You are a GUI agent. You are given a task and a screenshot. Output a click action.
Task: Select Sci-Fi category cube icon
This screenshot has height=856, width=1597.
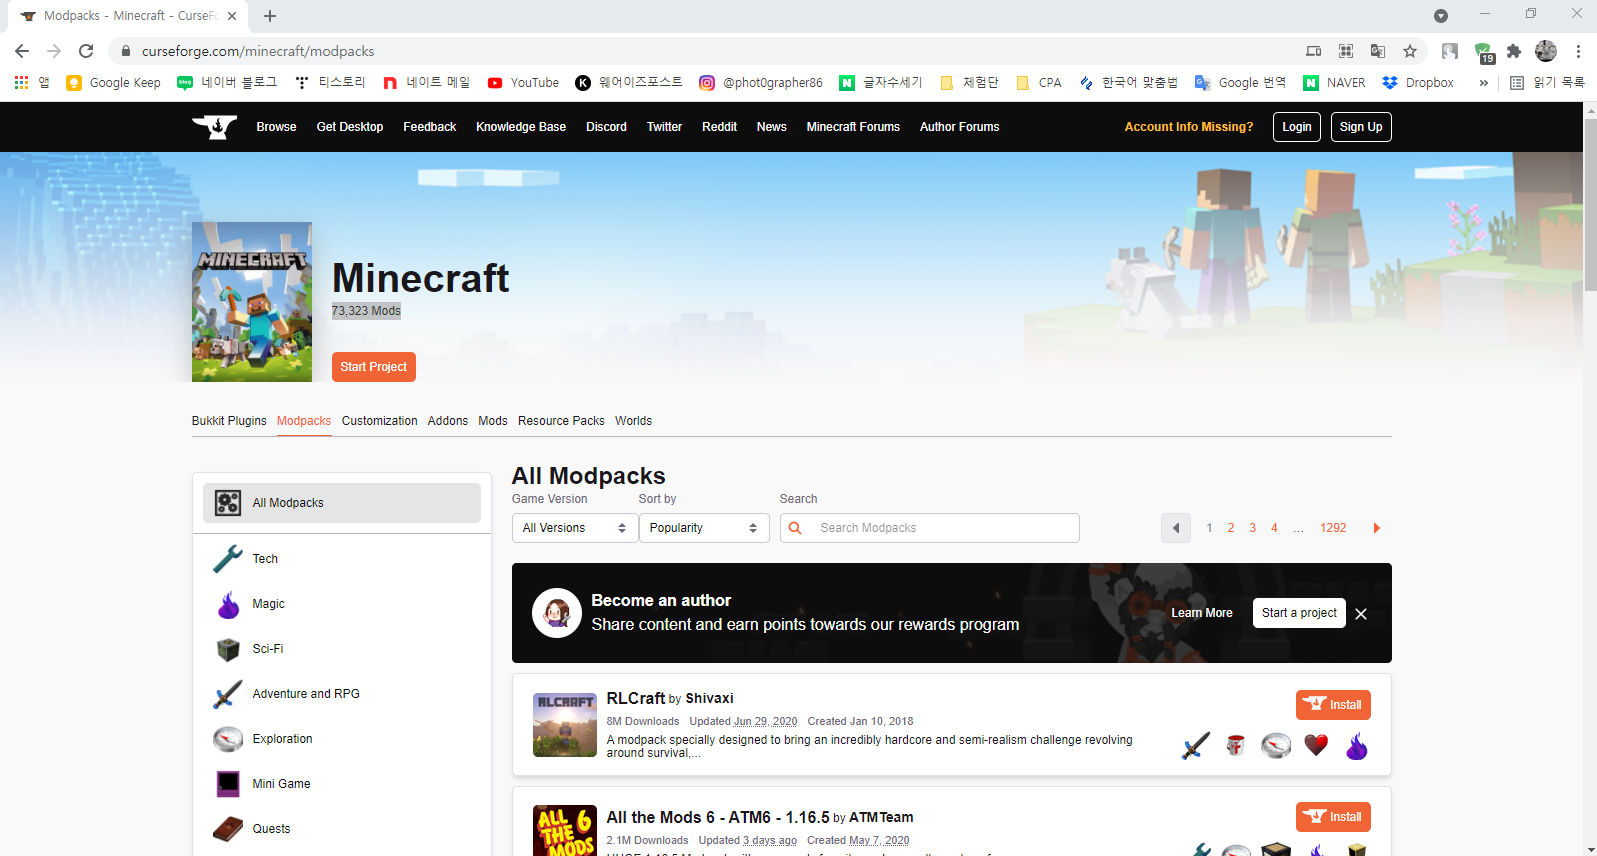pyautogui.click(x=228, y=649)
